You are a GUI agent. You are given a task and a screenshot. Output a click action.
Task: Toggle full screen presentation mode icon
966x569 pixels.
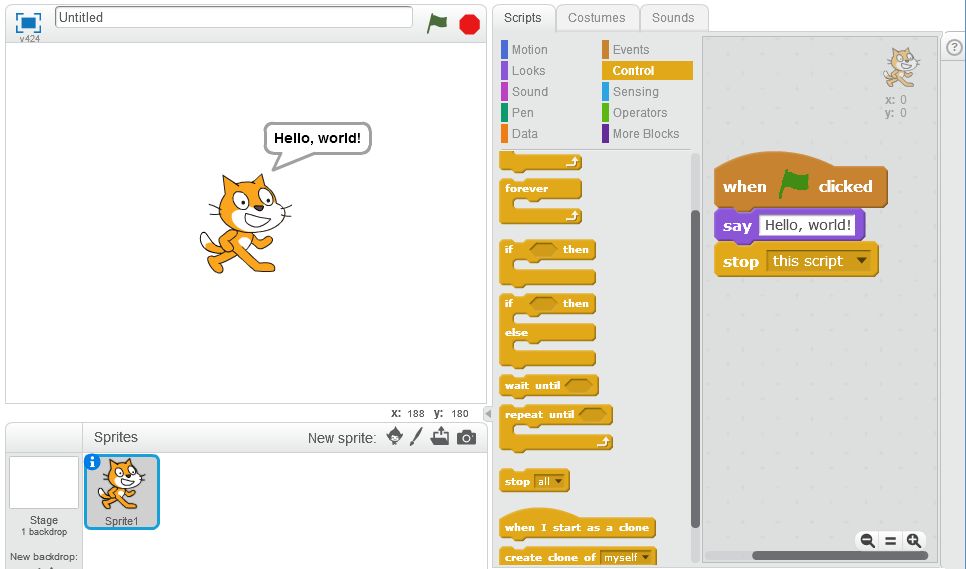(x=28, y=23)
